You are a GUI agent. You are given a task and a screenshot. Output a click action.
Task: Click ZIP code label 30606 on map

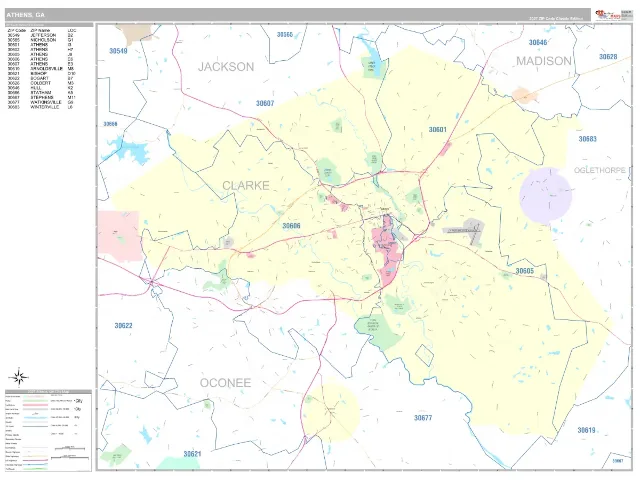click(291, 226)
